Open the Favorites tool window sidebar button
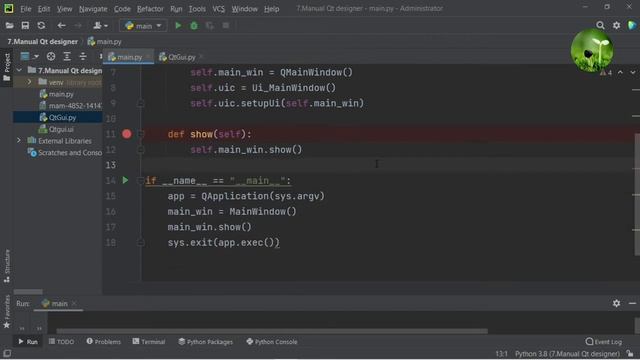 (x=7, y=312)
